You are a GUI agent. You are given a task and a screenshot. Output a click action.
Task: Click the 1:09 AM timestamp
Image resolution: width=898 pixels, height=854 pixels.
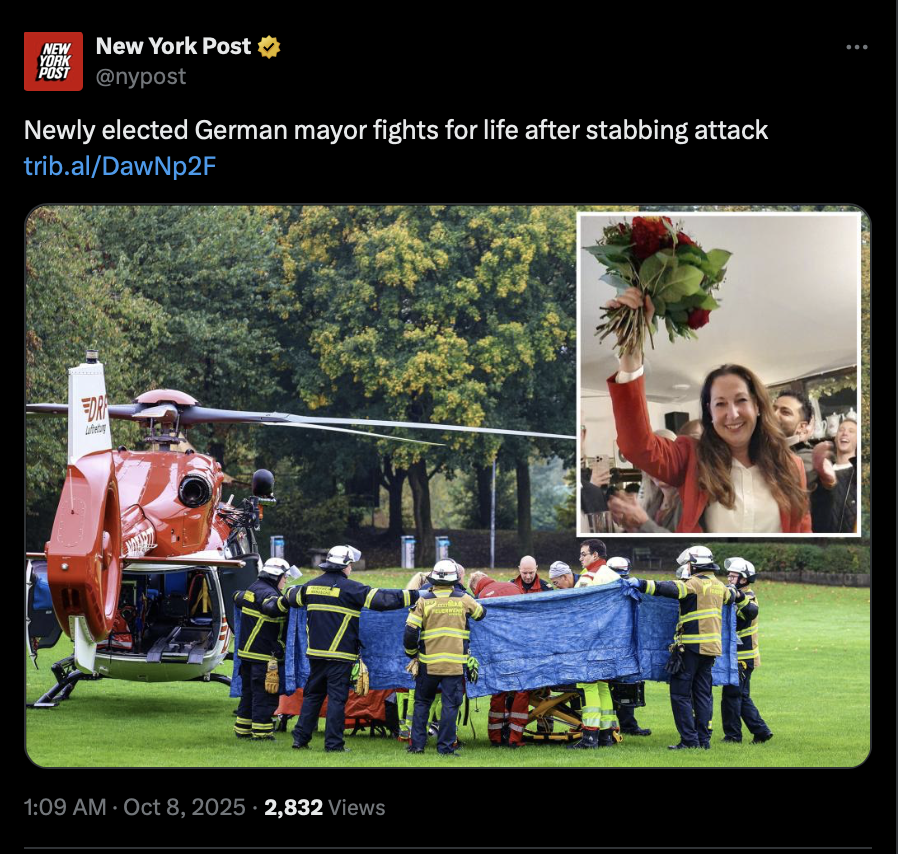[65, 807]
